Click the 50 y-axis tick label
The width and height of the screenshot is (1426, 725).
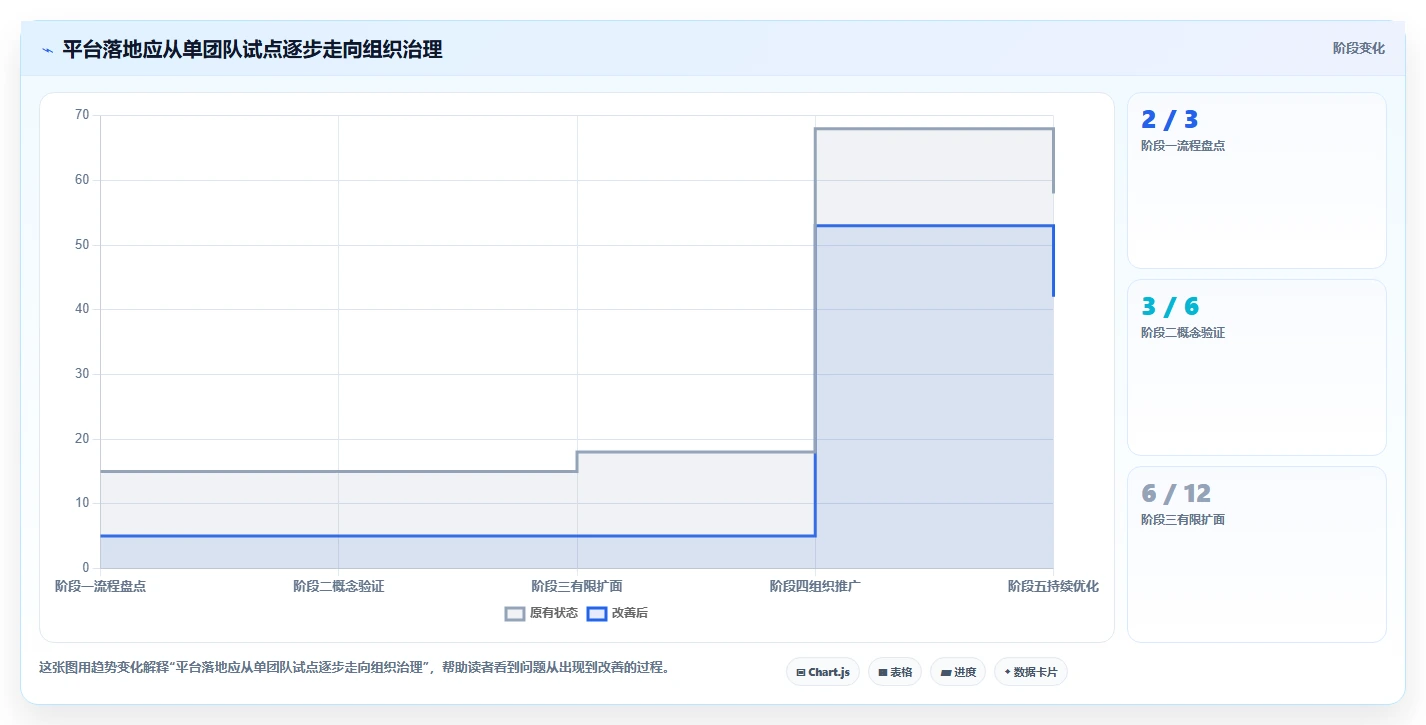(x=82, y=245)
